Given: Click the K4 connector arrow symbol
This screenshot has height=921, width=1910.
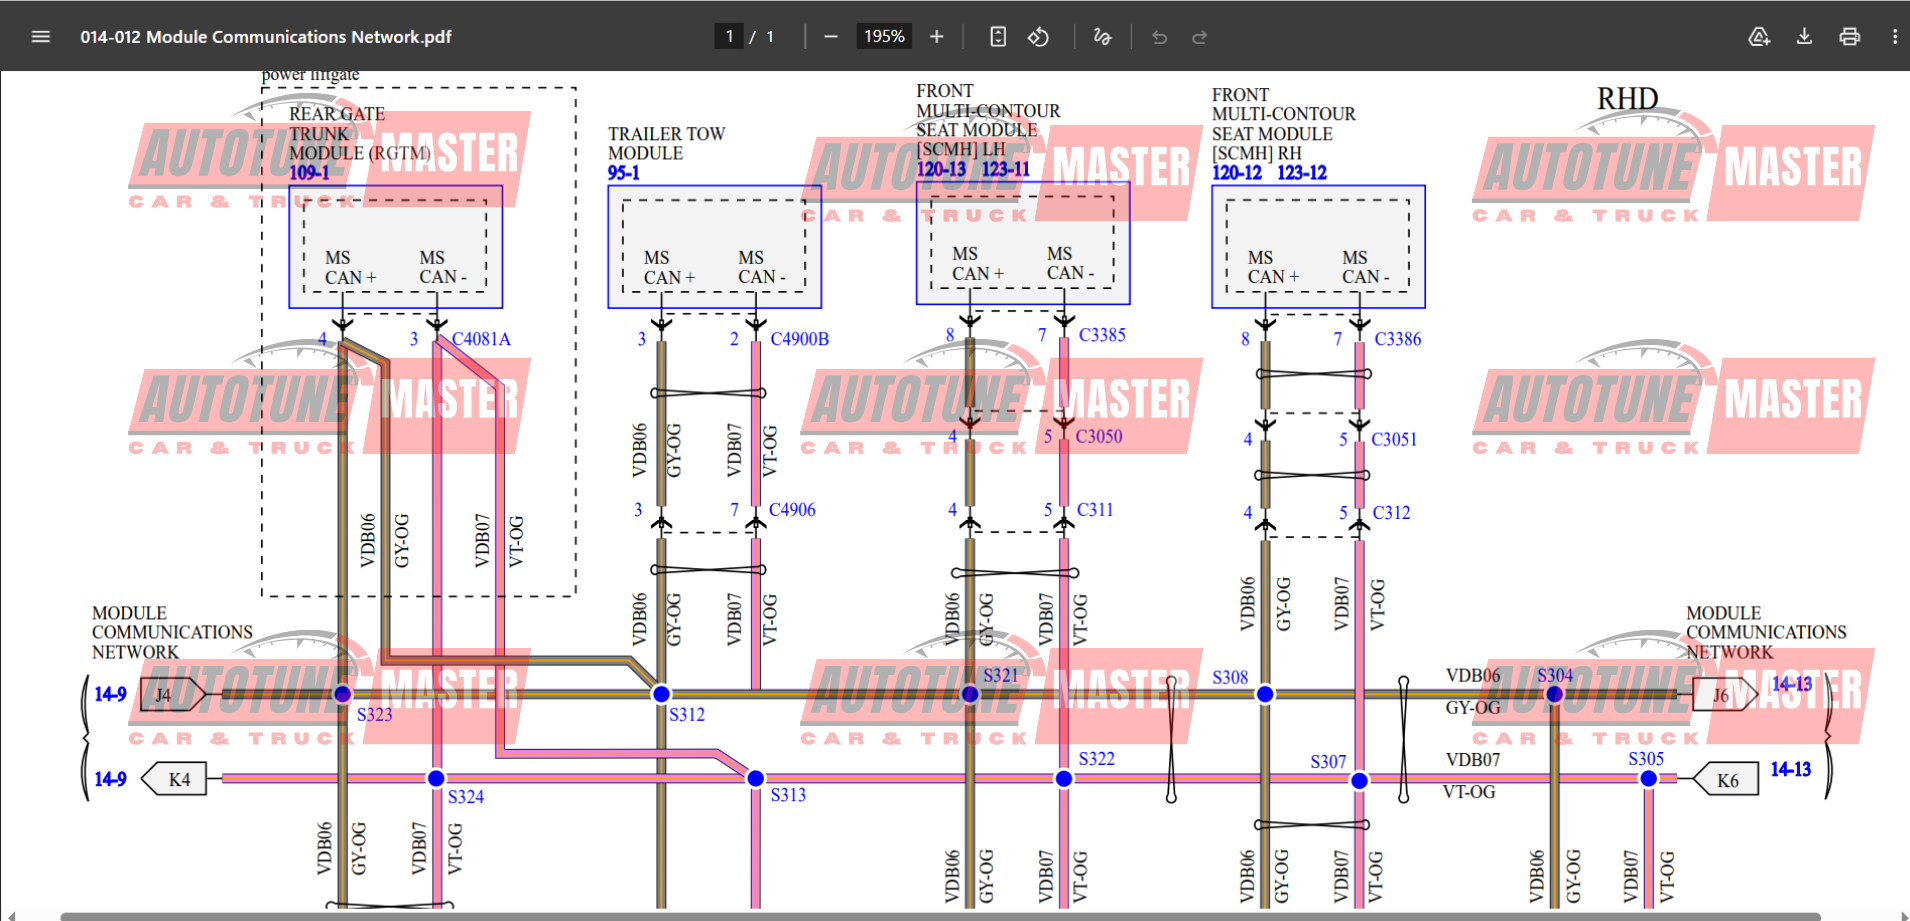Looking at the screenshot, I should 174,779.
